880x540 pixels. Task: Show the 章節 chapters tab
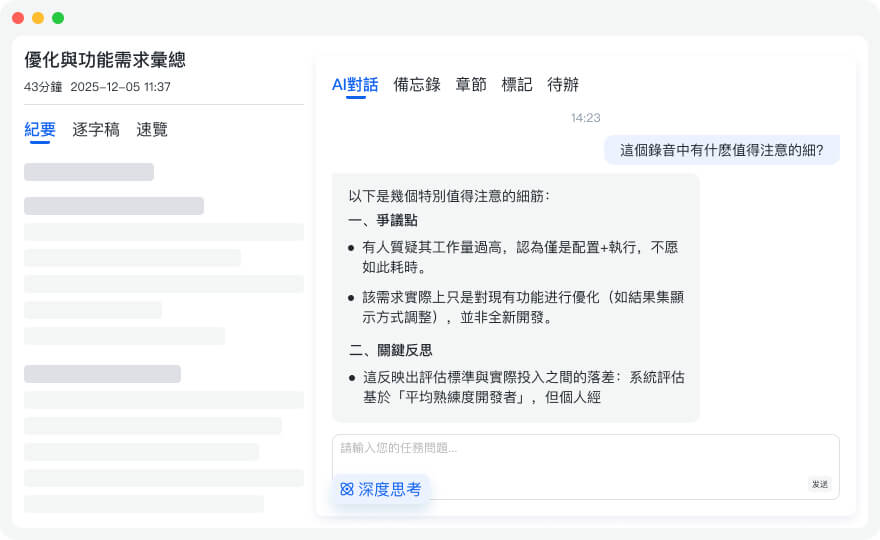click(x=471, y=85)
